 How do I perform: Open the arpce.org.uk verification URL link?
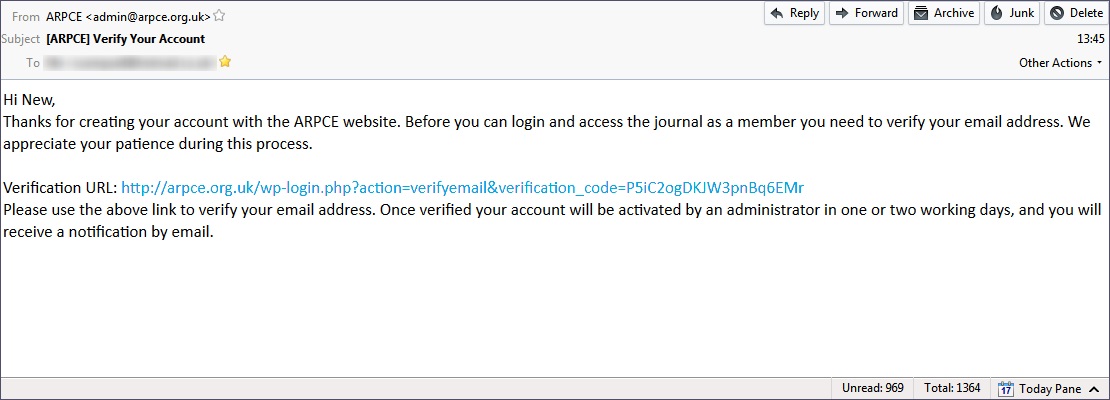coord(462,187)
